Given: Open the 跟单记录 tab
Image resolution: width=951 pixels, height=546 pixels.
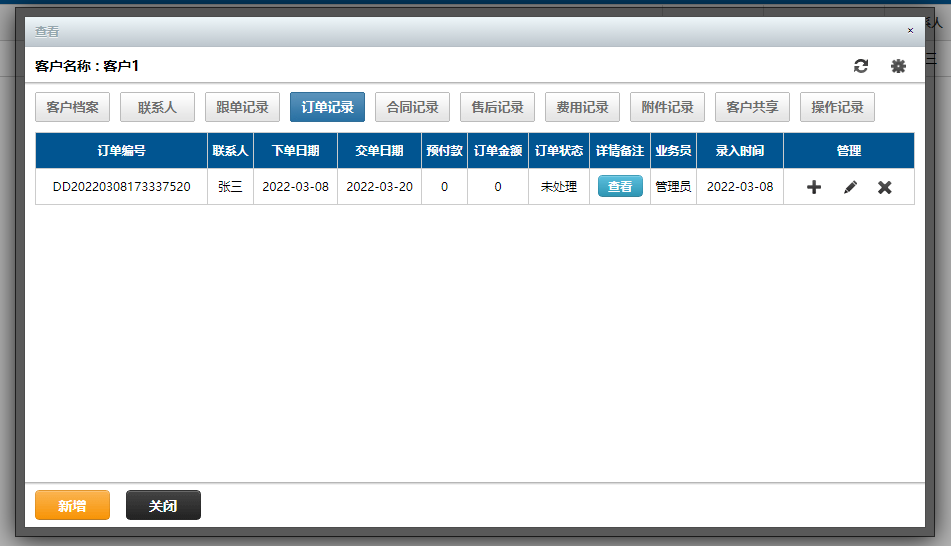Looking at the screenshot, I should pos(242,107).
